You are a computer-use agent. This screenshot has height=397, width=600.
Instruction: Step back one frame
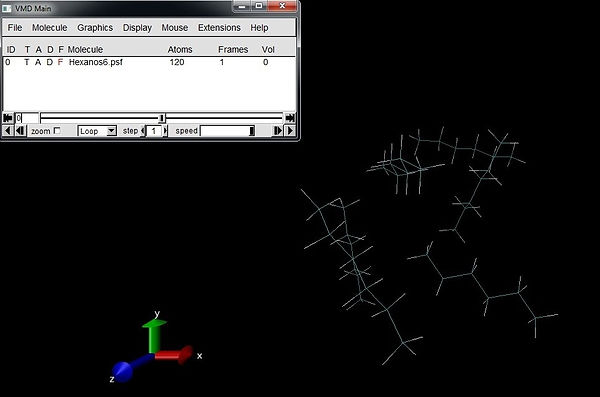[20, 131]
